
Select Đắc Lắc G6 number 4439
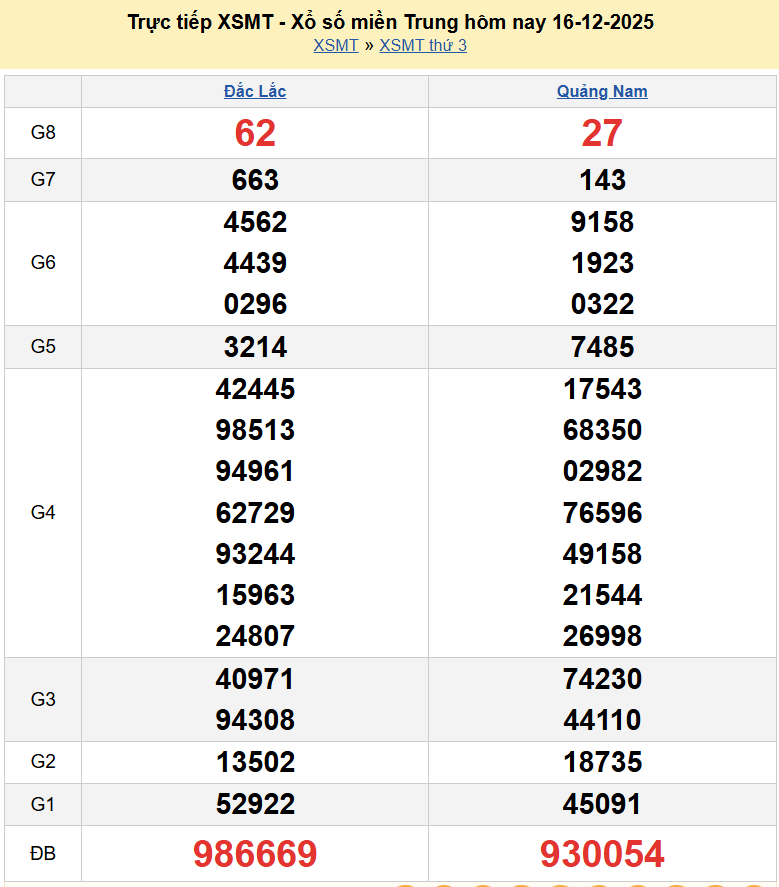click(x=255, y=263)
